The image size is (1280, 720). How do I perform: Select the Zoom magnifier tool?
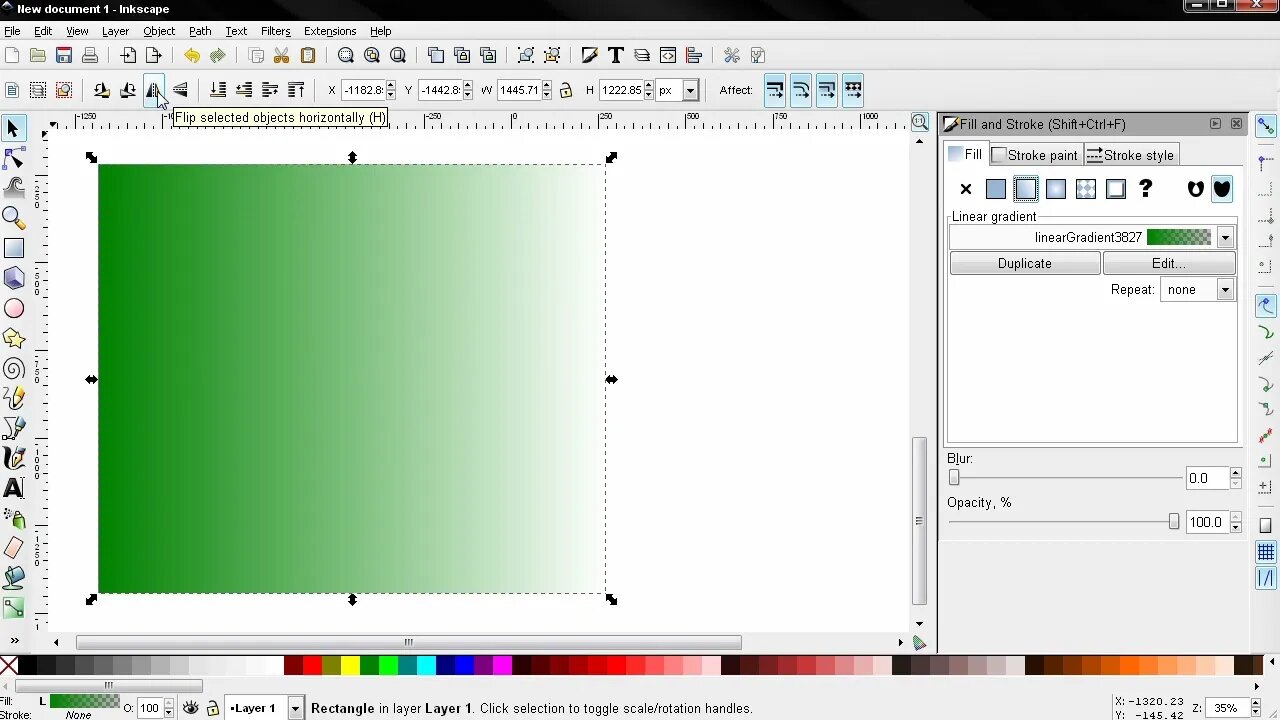click(13, 218)
